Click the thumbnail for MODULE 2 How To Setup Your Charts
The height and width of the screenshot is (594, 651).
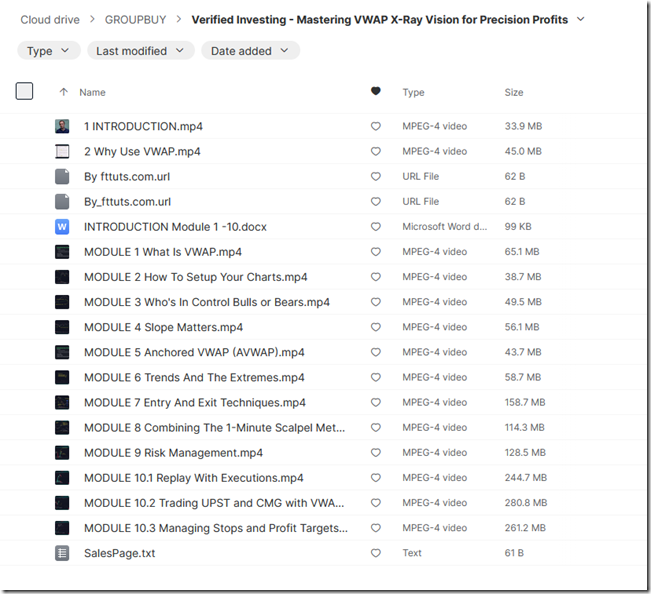coord(62,277)
